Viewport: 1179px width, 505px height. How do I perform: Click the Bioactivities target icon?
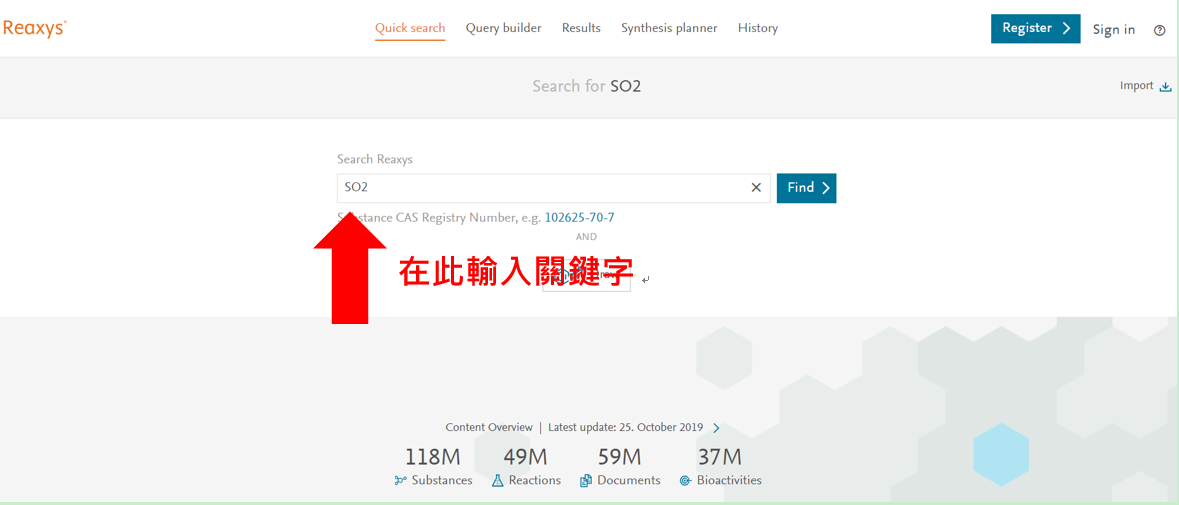click(684, 480)
